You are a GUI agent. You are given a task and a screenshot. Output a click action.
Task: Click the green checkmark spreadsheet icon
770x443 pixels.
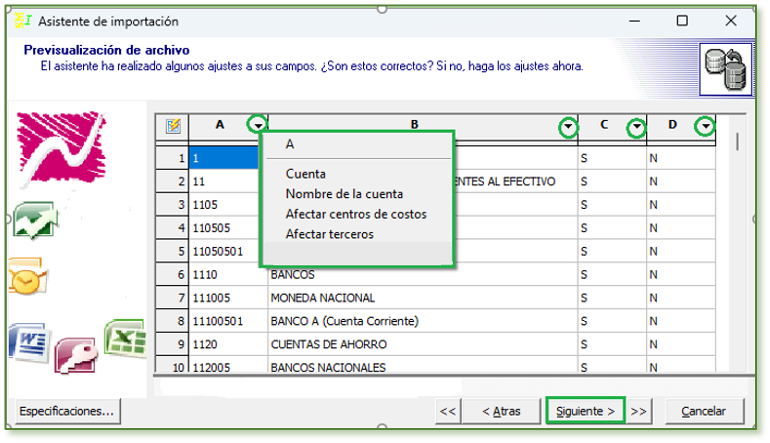coord(34,219)
